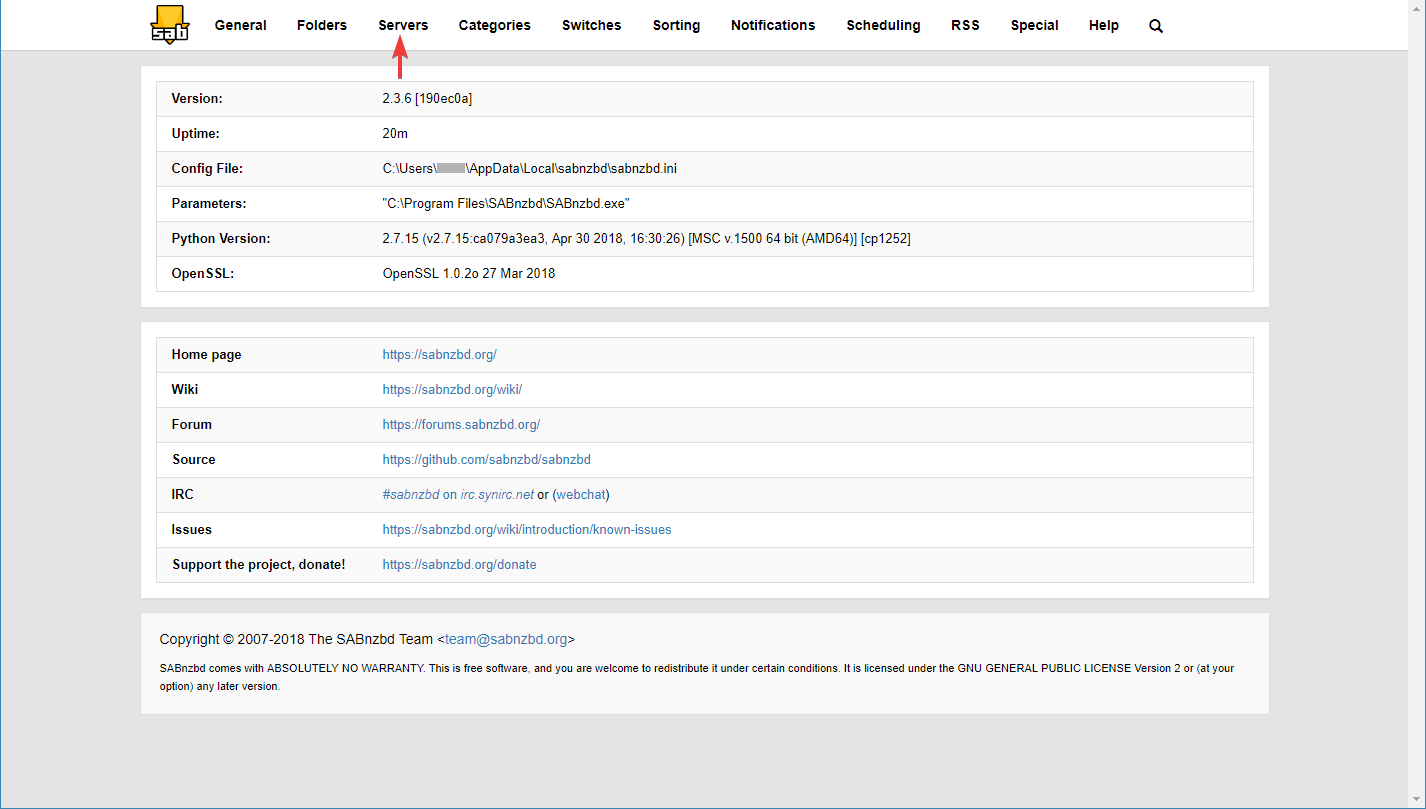This screenshot has height=809, width=1426.
Task: Click the Parameters label
Action: tap(209, 203)
